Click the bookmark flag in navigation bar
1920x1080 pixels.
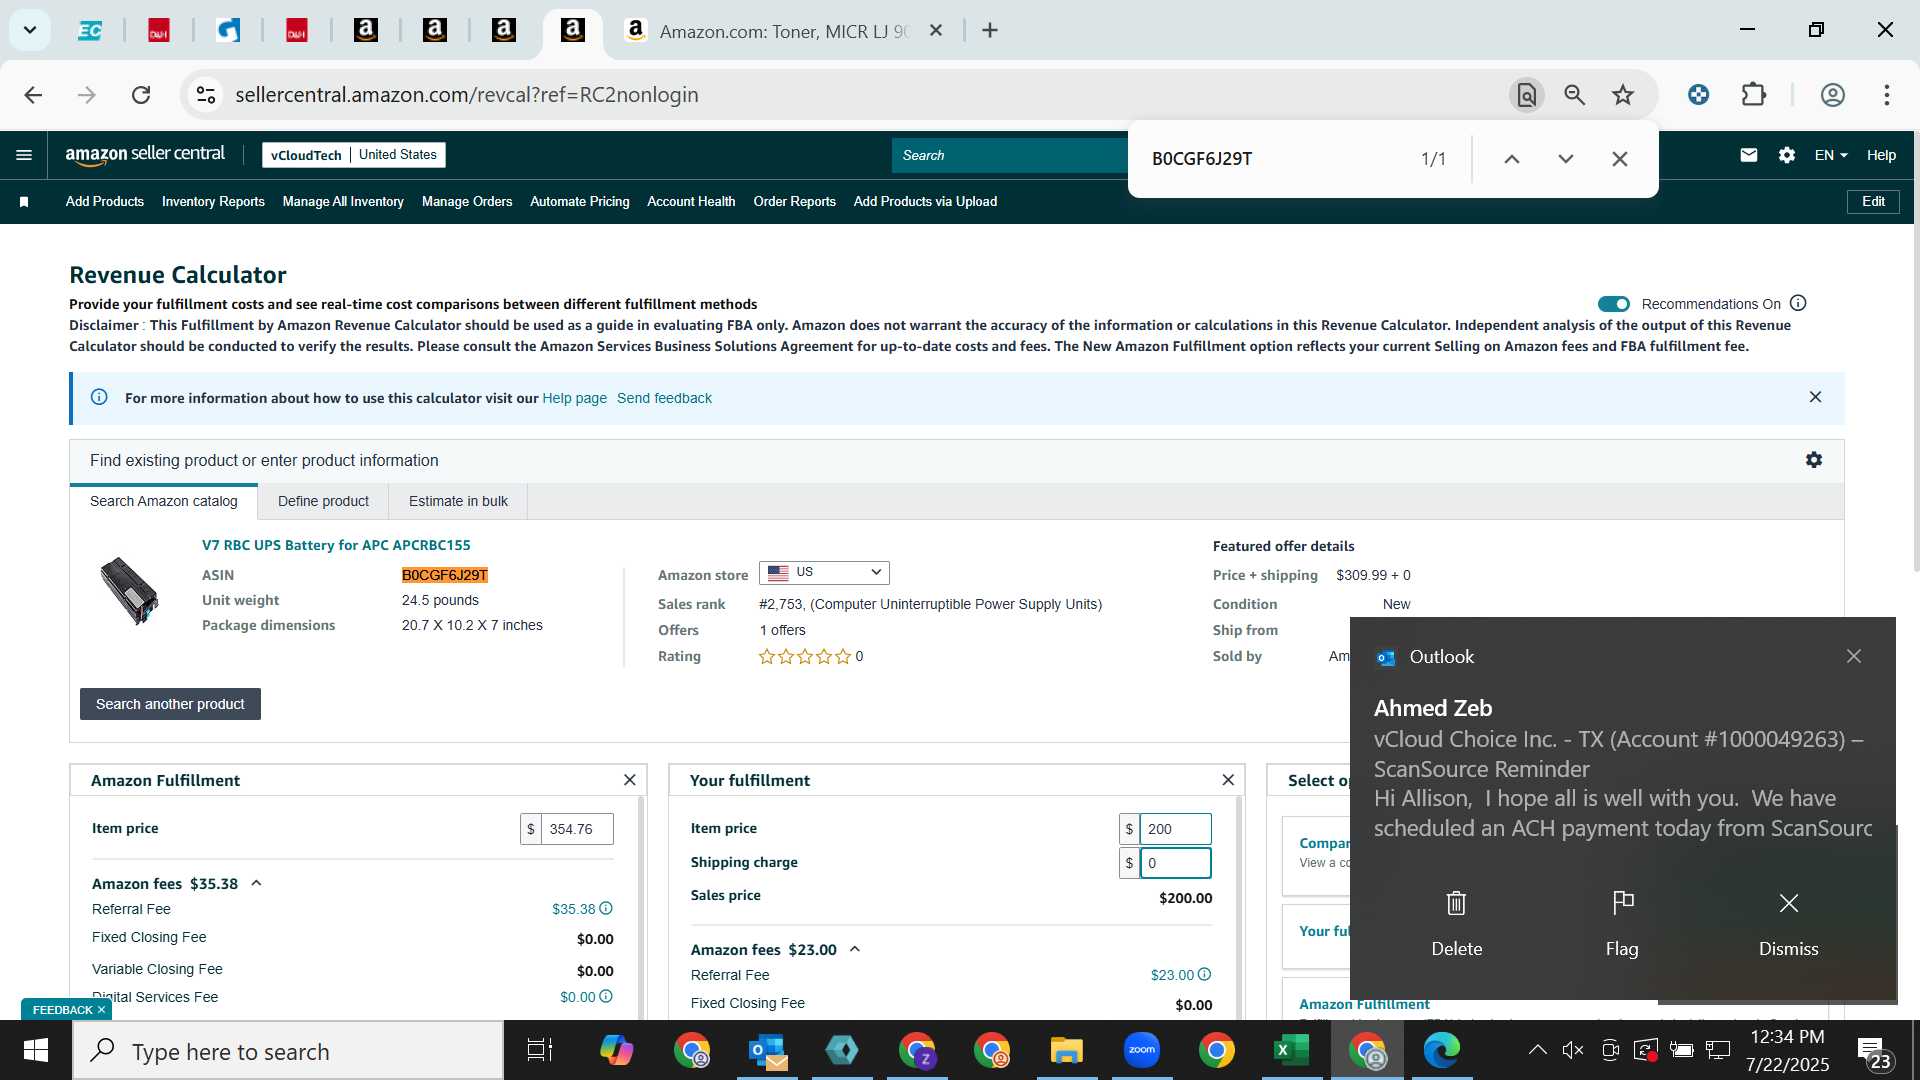click(x=24, y=202)
